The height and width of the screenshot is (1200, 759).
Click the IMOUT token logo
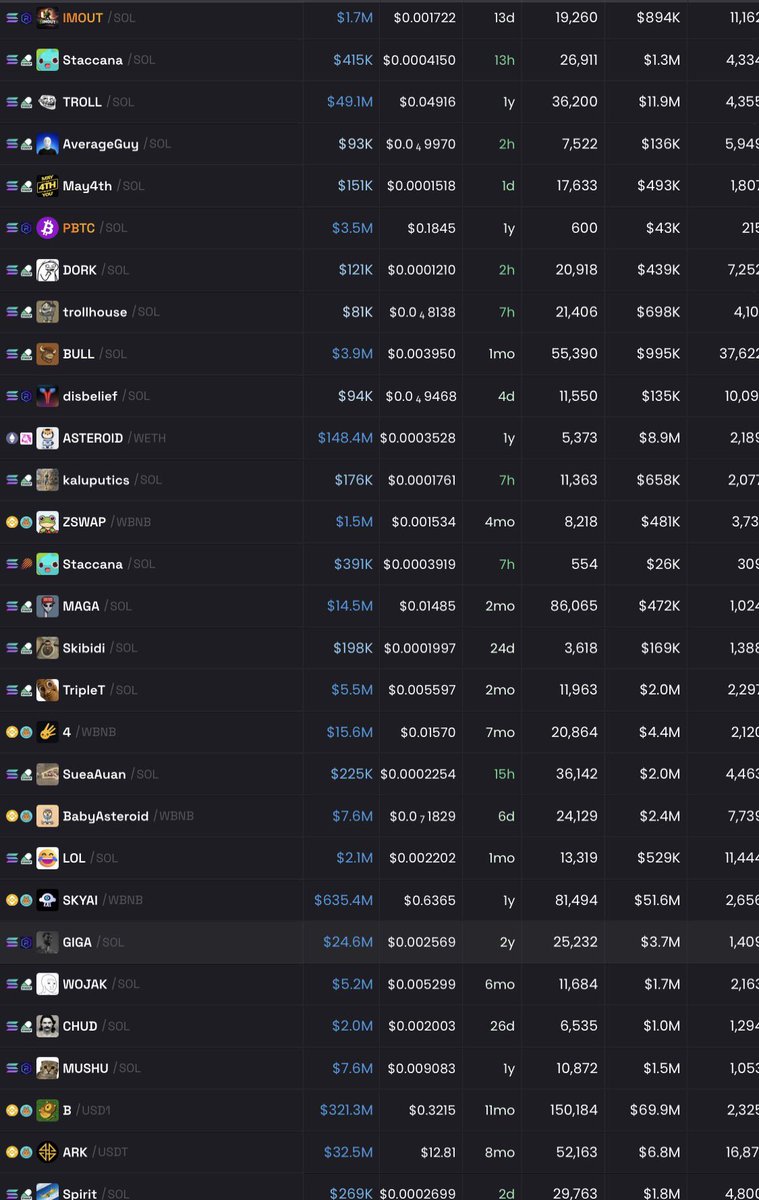click(47, 18)
